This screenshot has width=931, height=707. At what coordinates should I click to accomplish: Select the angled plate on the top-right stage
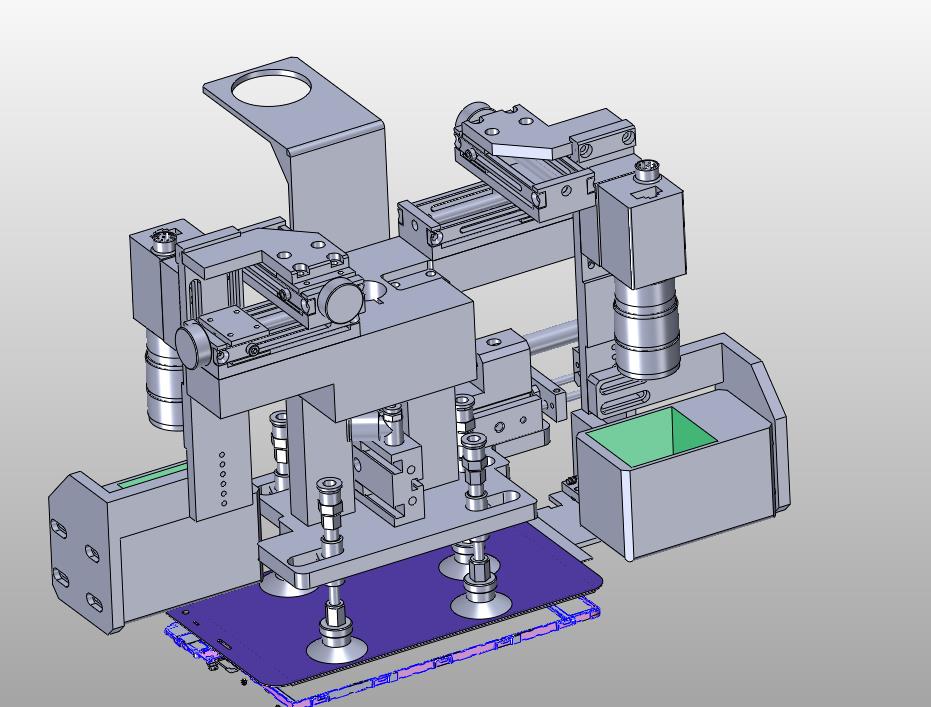click(528, 142)
